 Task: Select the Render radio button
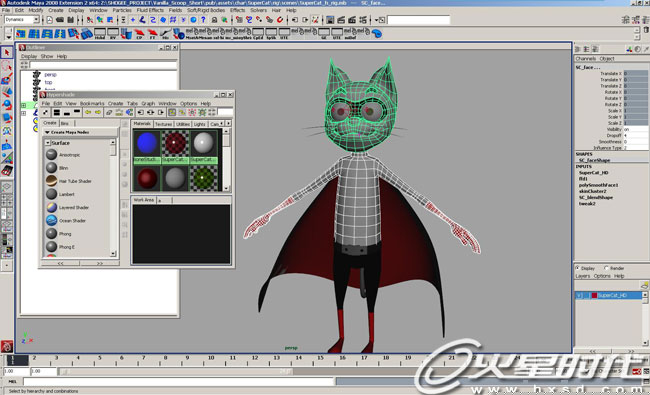[x=606, y=268]
